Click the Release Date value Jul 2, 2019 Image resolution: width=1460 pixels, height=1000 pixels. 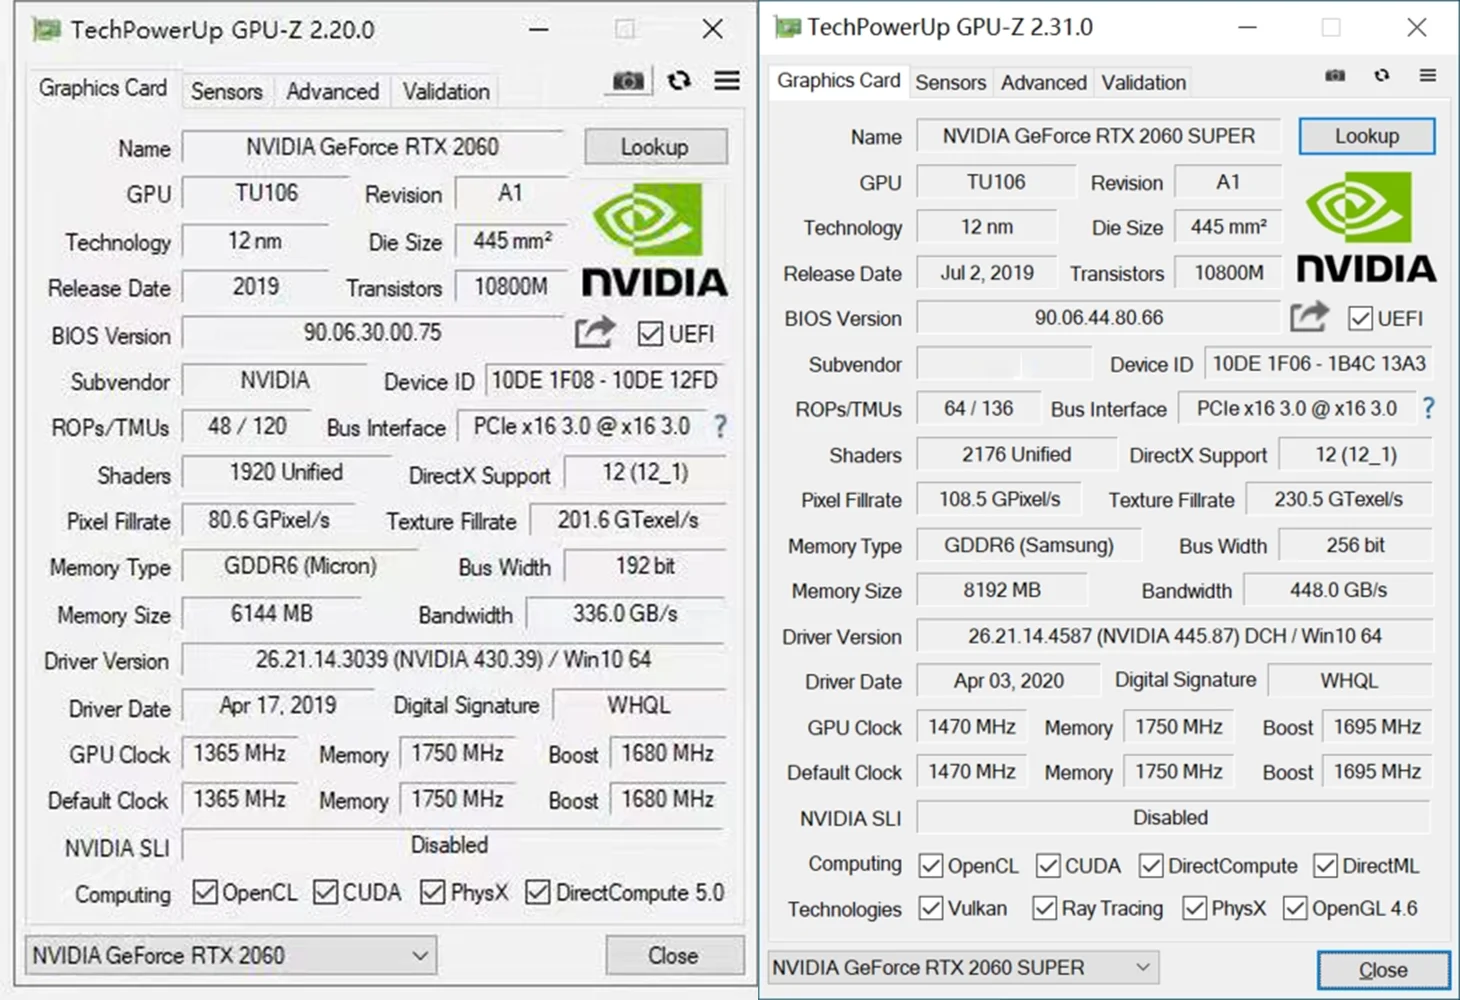tap(987, 272)
